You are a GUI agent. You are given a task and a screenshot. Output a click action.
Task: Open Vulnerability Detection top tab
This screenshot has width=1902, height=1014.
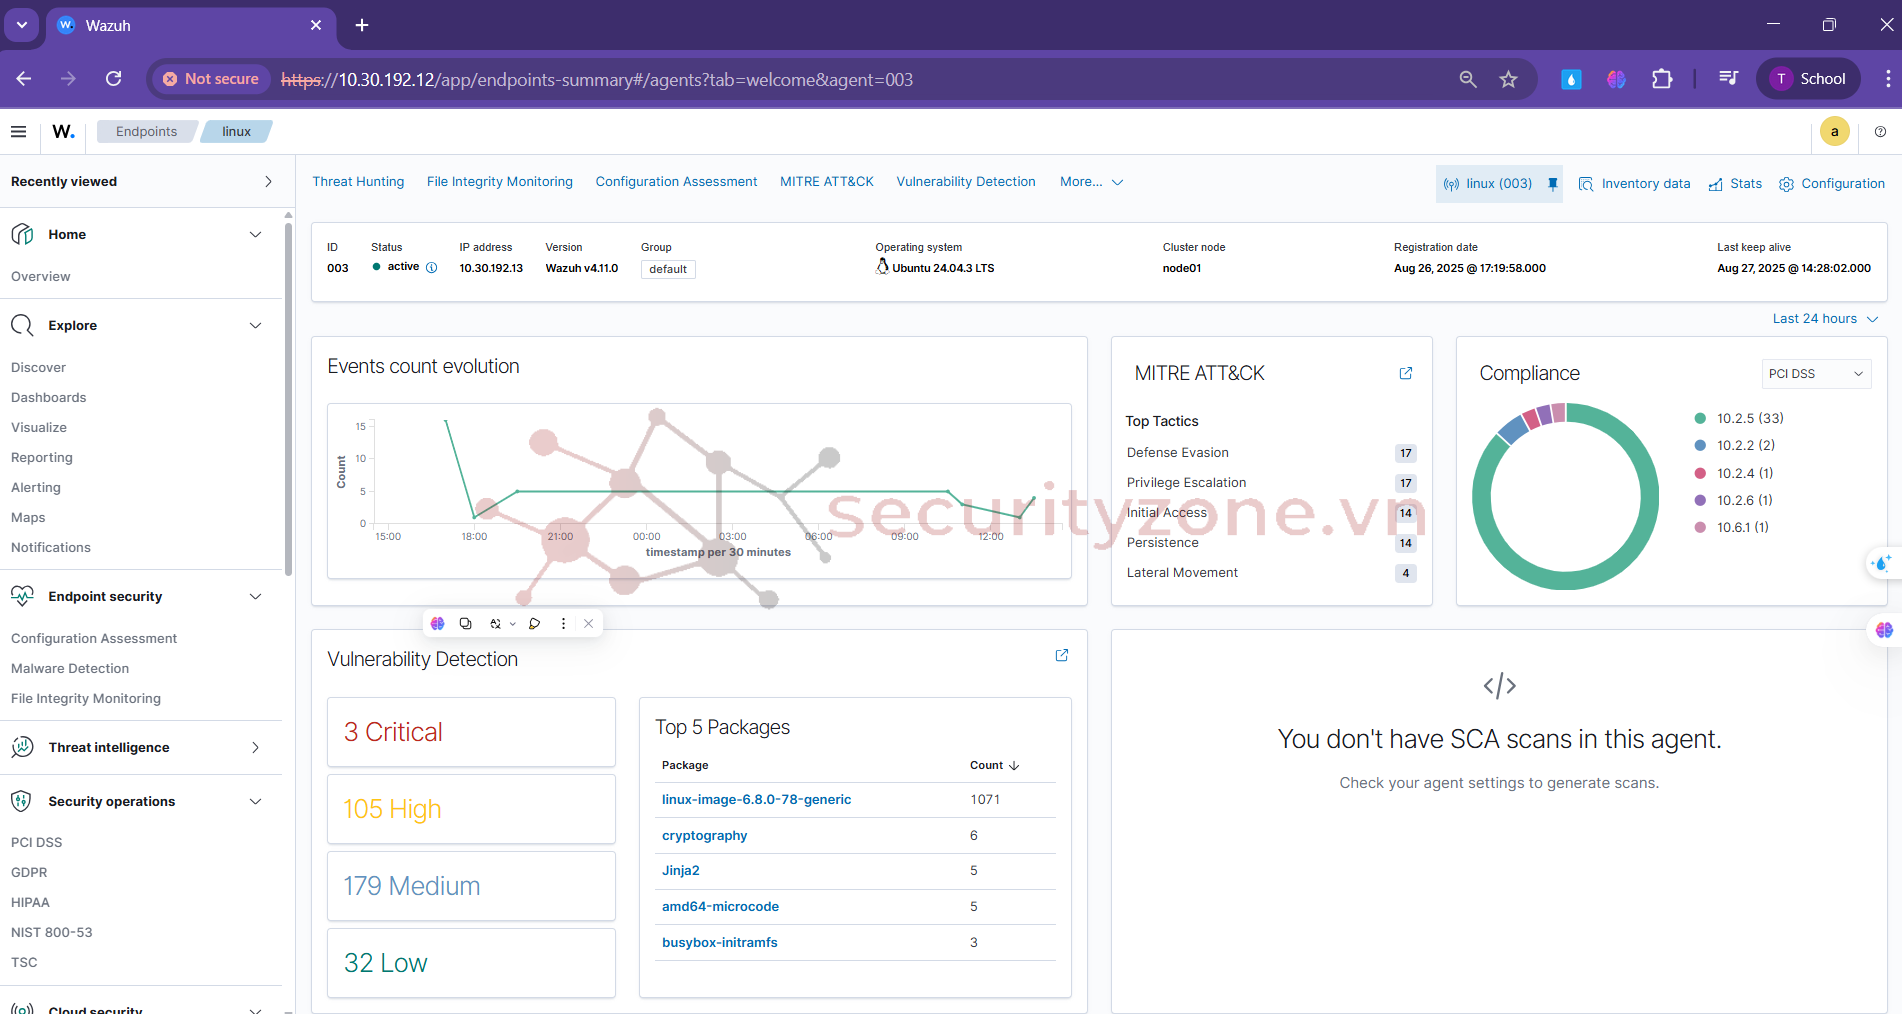(x=966, y=182)
